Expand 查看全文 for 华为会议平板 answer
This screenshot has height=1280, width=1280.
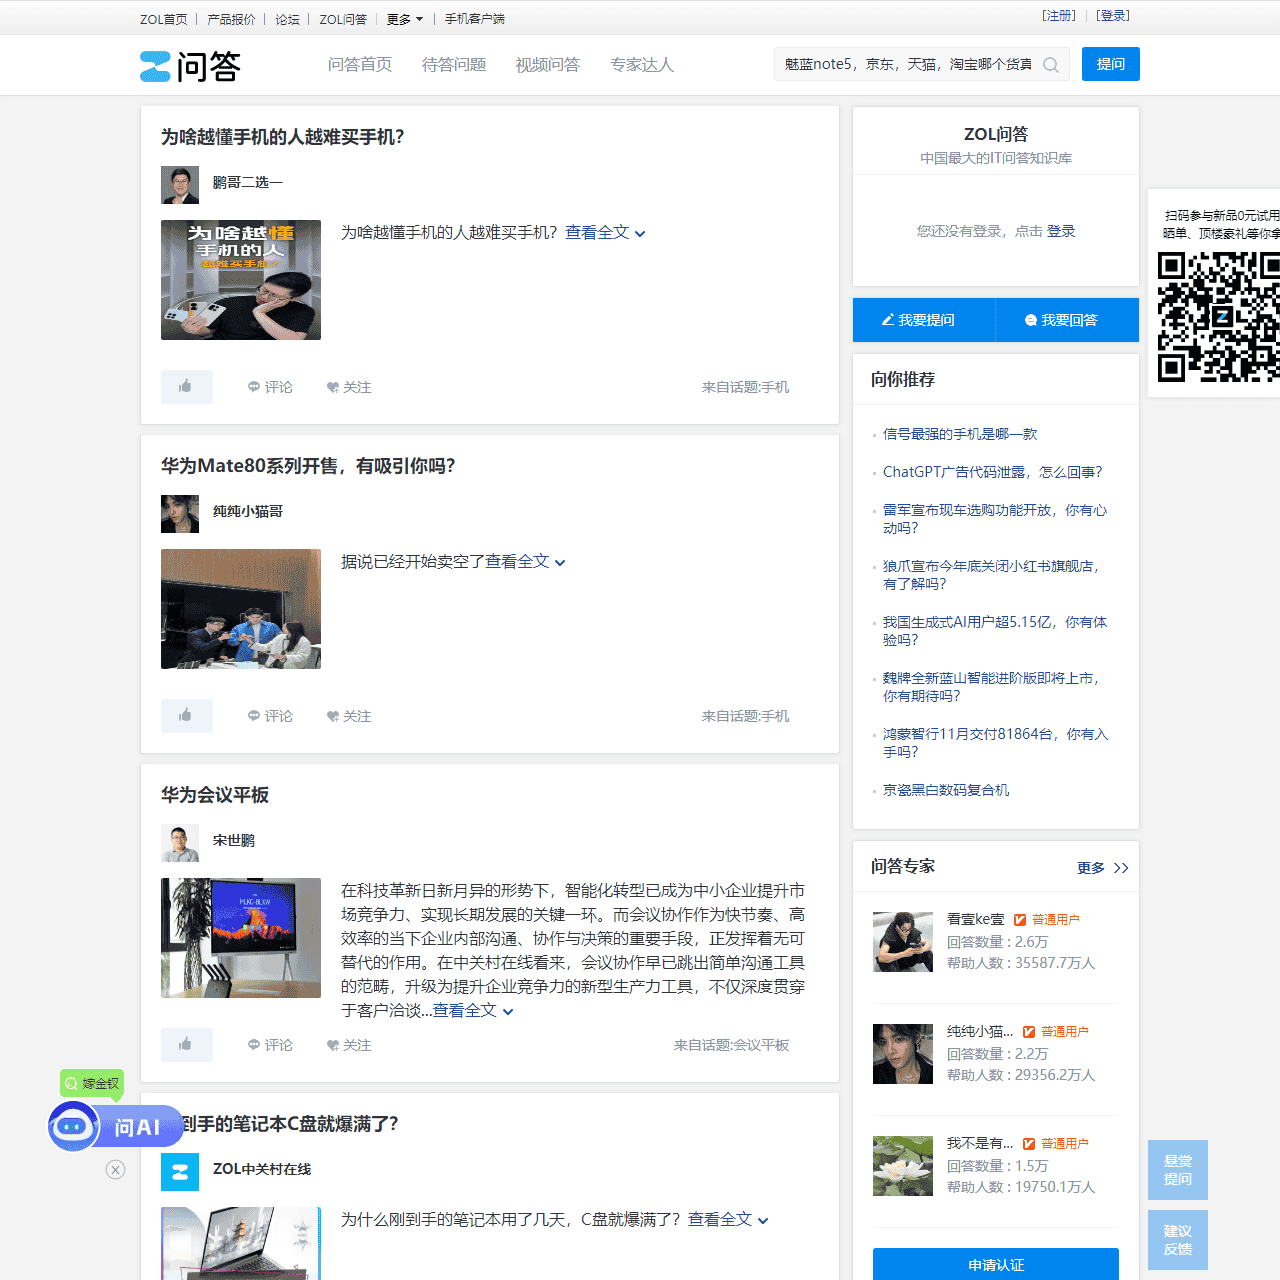coord(472,1011)
